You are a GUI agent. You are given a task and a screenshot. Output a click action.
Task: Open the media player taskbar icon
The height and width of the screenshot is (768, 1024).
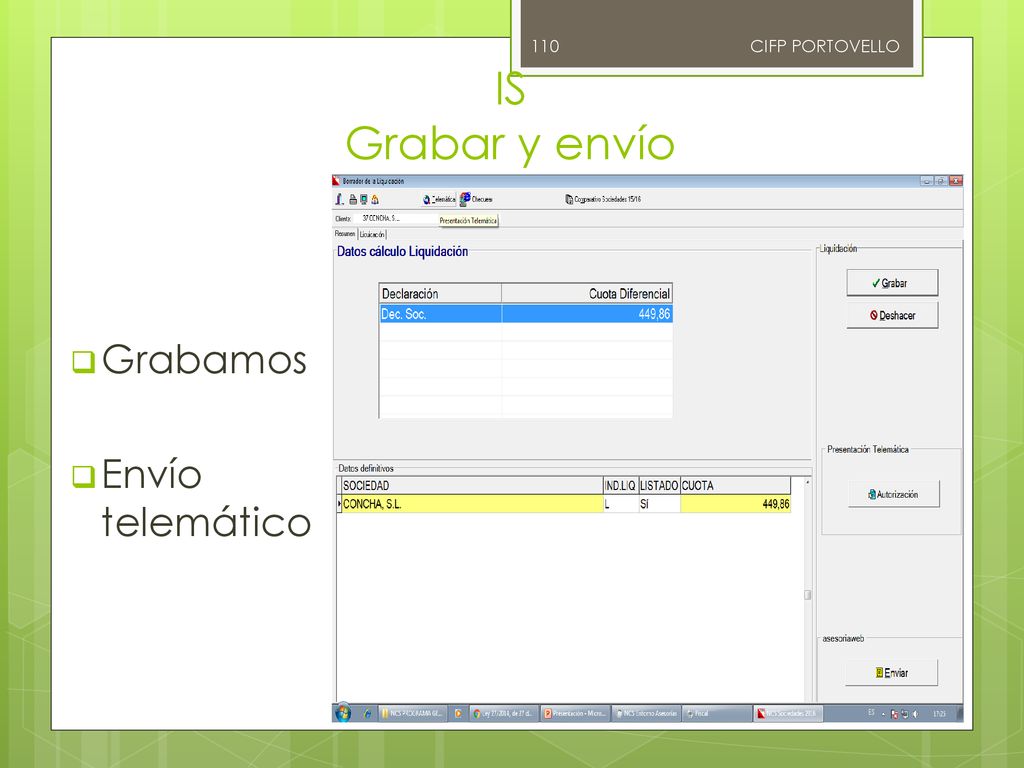(458, 714)
